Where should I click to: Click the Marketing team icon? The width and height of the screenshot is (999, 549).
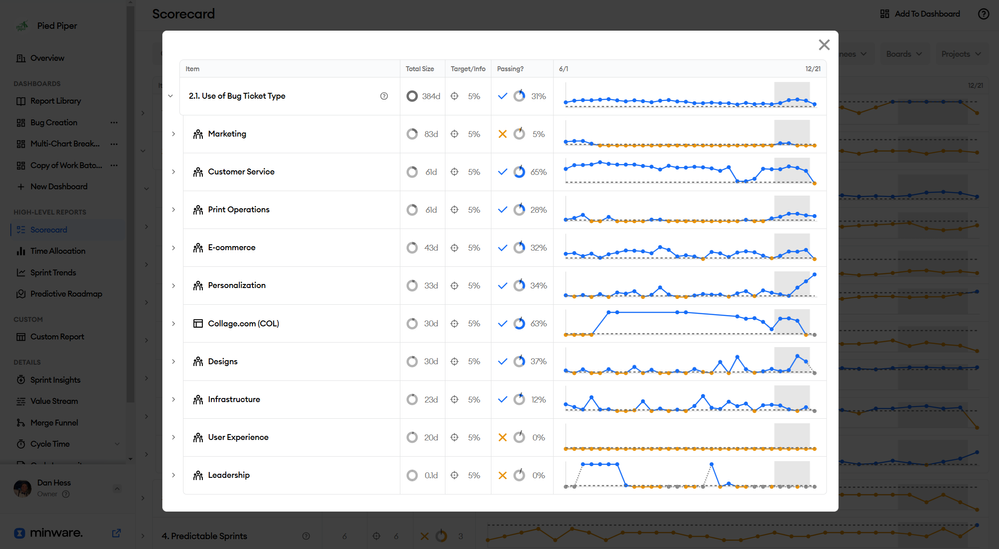pos(198,134)
